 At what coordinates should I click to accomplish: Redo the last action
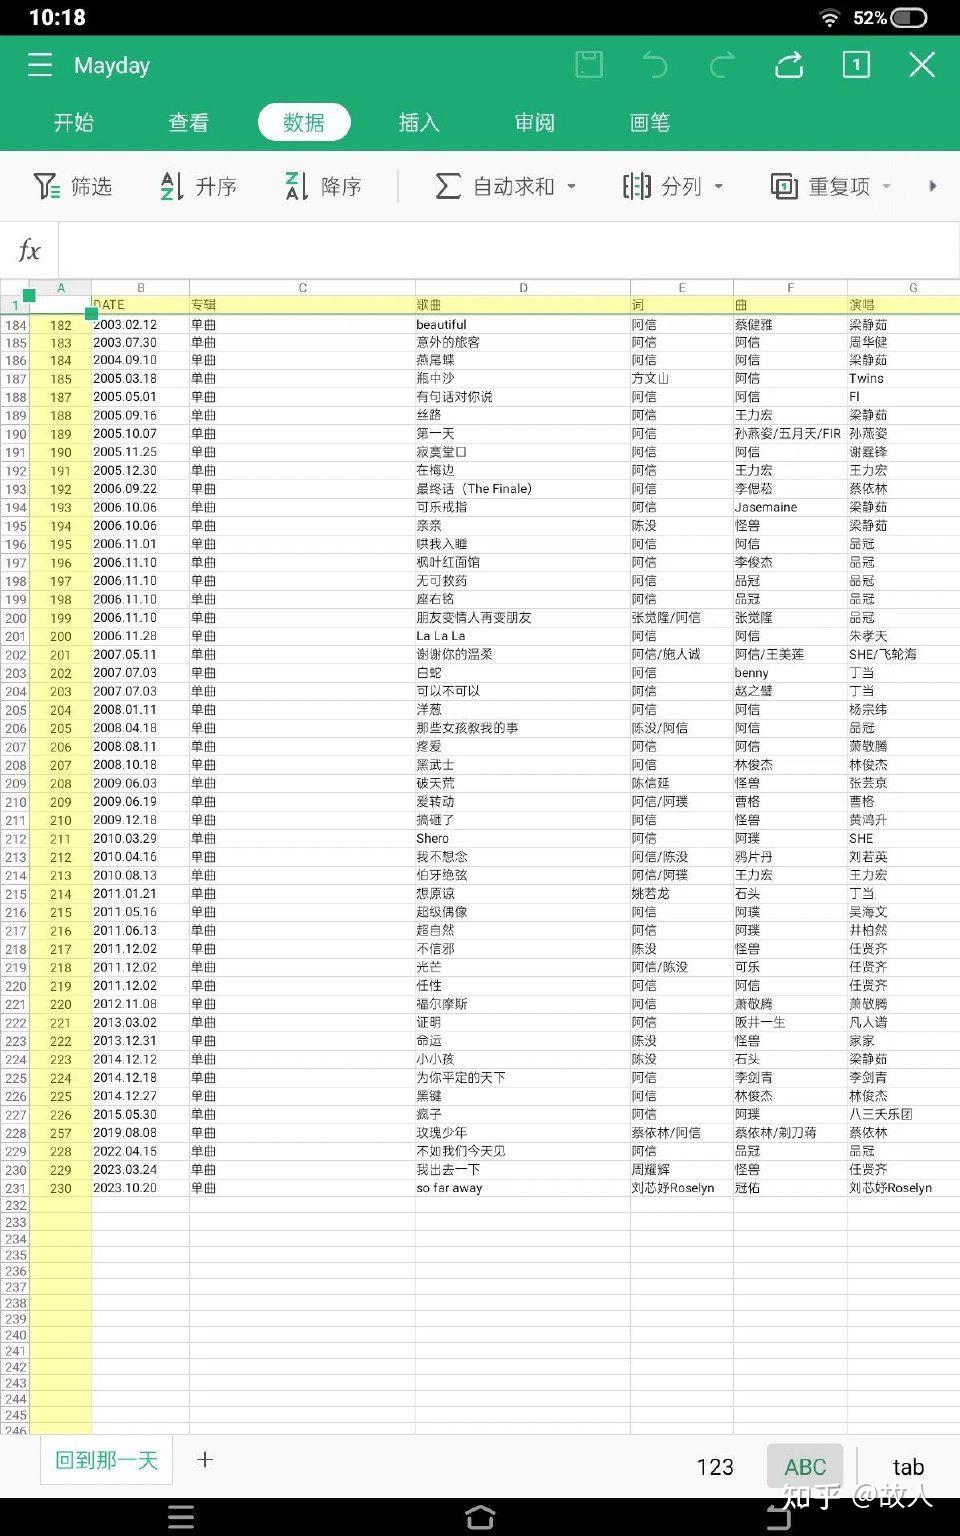pyautogui.click(x=722, y=64)
